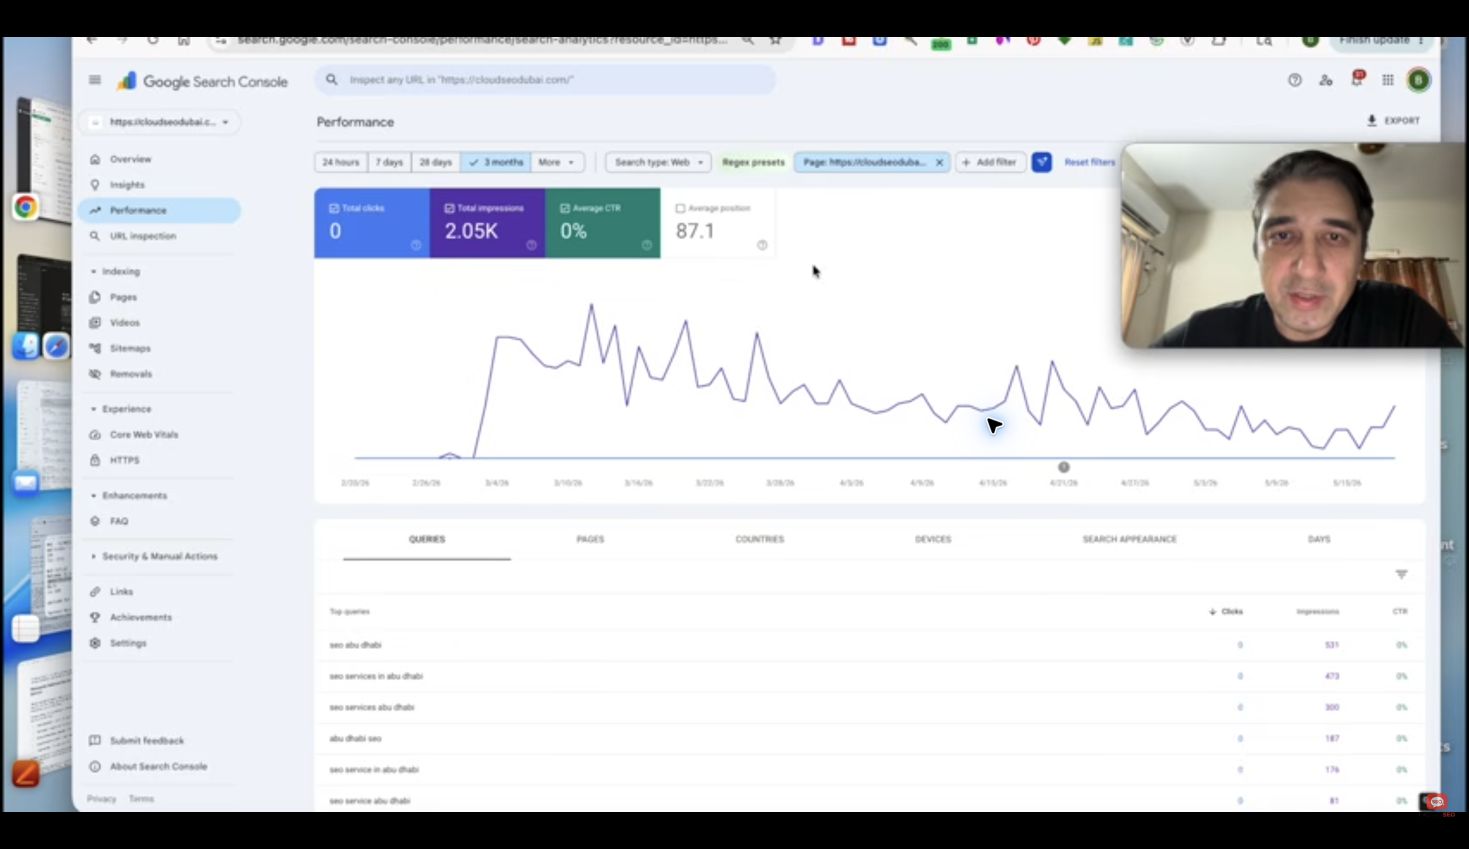Open About Search Console
Image resolution: width=1469 pixels, height=849 pixels.
(x=158, y=767)
